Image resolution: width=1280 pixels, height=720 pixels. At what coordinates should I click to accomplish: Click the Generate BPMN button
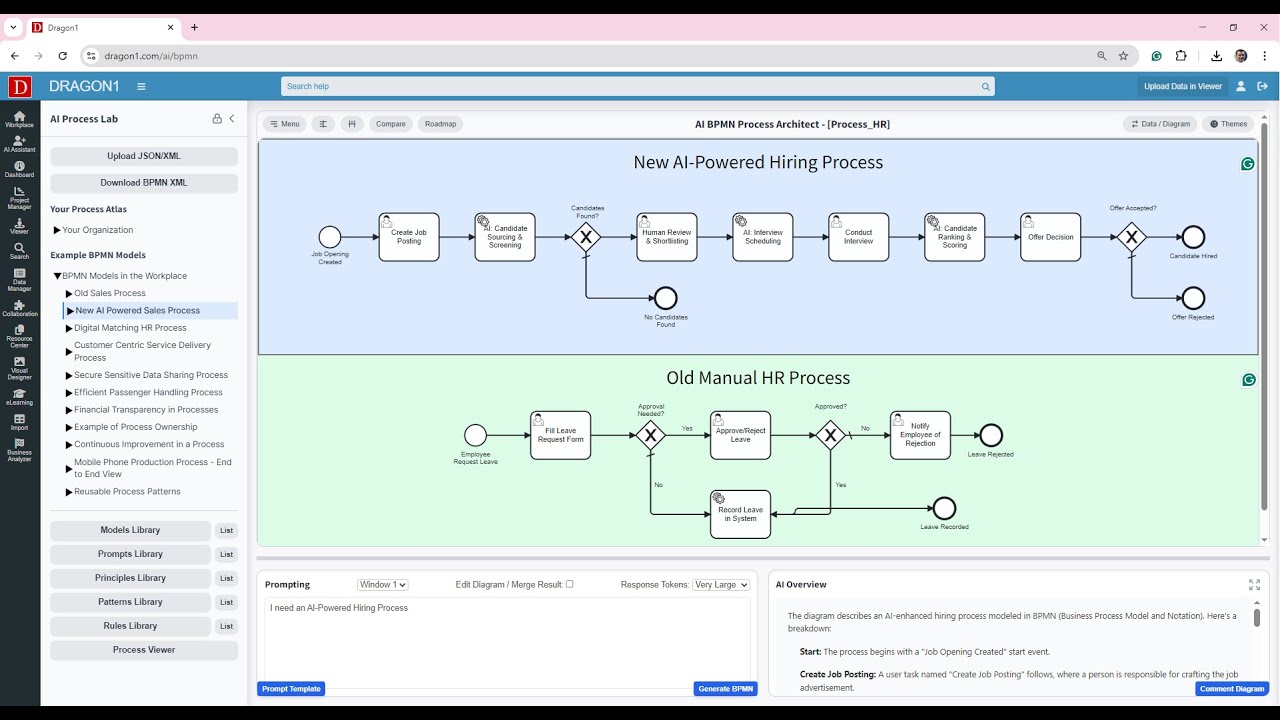pyautogui.click(x=725, y=688)
